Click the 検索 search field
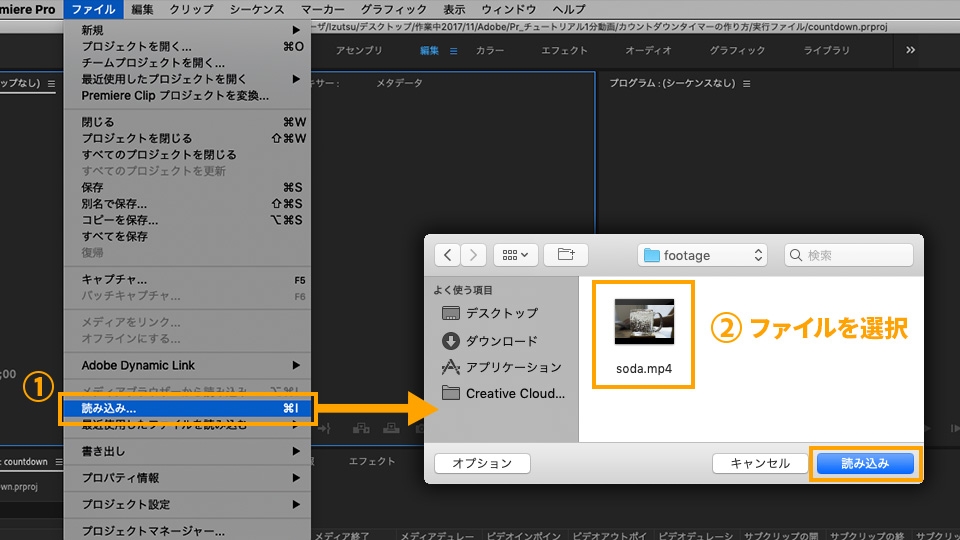This screenshot has width=960, height=540. tap(849, 255)
